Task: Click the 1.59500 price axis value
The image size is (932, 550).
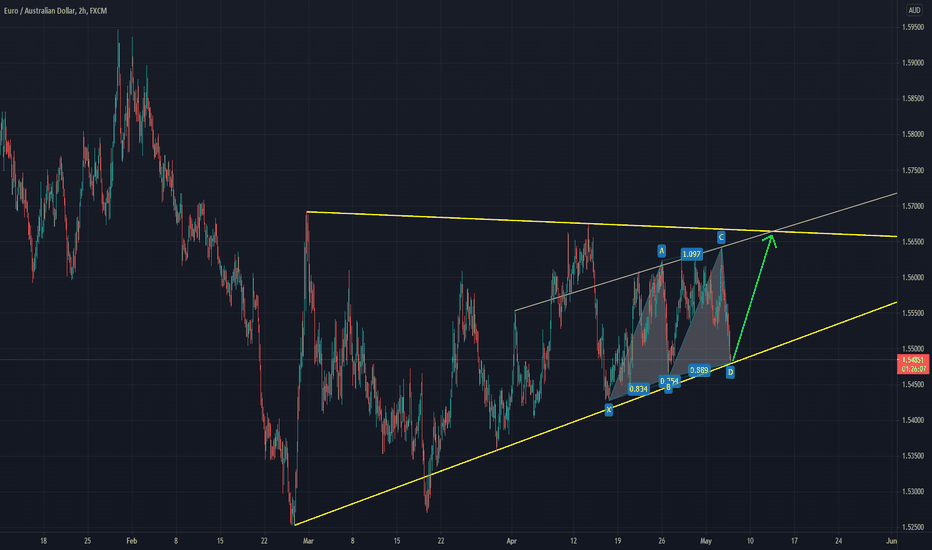Action: [x=913, y=27]
